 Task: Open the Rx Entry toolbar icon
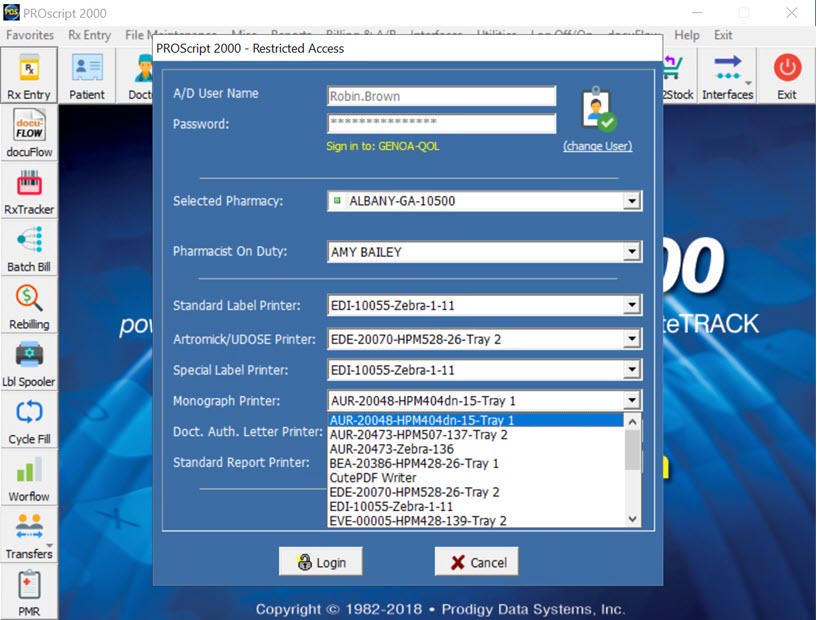[x=29, y=75]
